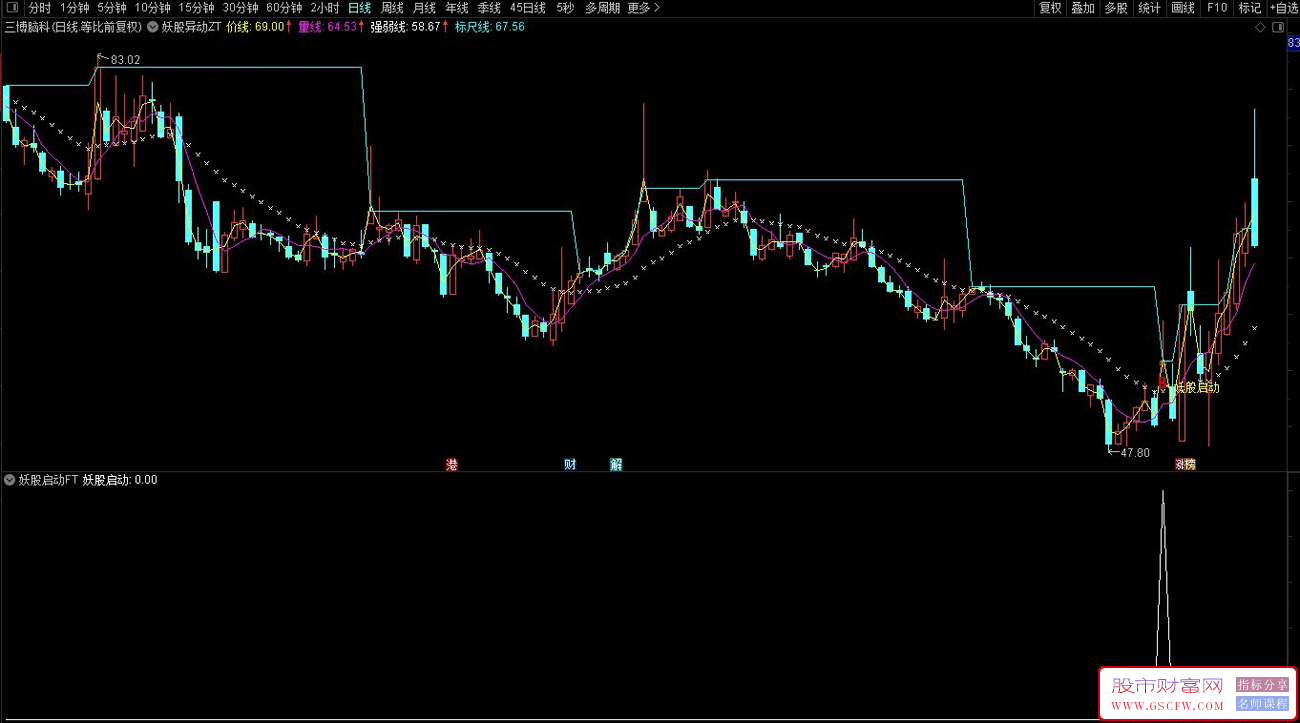Switch to 季线 quarterly chart
This screenshot has height=723, width=1300.
[488, 8]
